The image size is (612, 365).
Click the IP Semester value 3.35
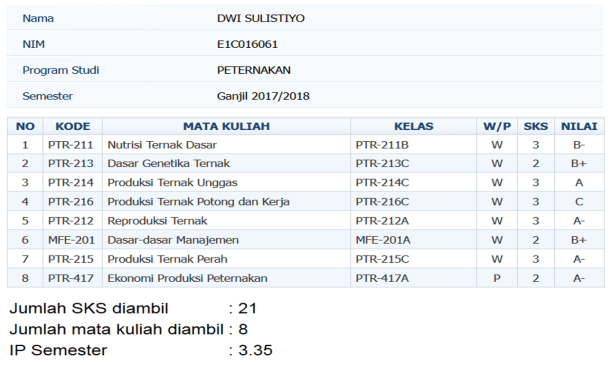pyautogui.click(x=255, y=350)
